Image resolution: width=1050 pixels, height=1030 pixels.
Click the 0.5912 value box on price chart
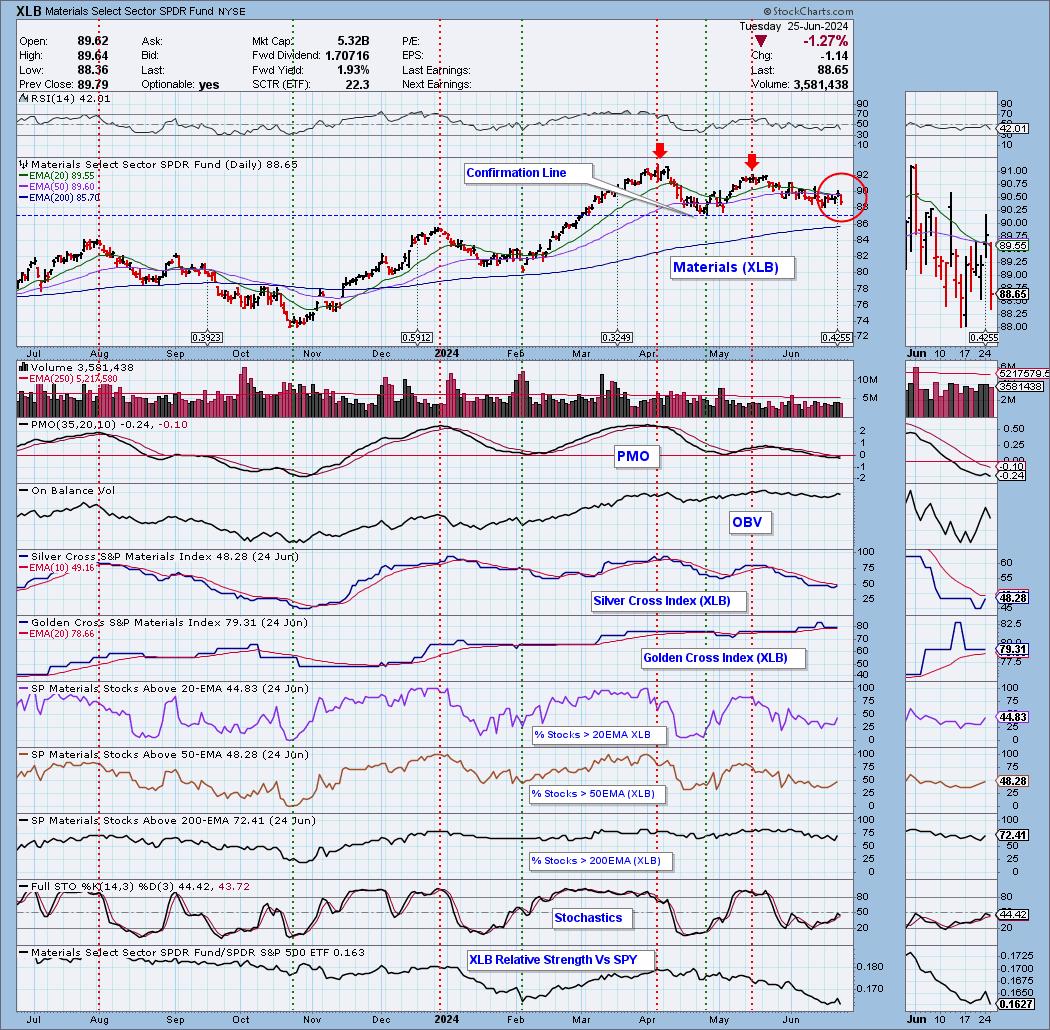point(417,338)
